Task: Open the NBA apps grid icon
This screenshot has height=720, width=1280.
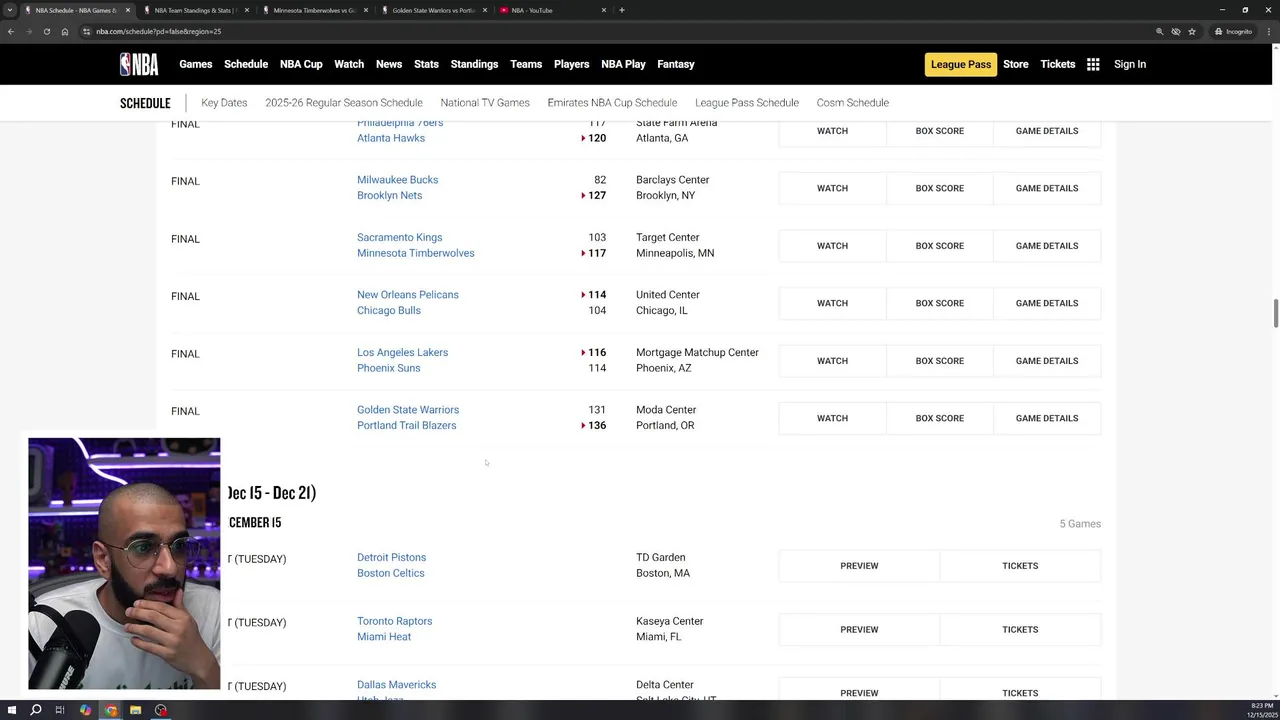Action: pyautogui.click(x=1093, y=64)
